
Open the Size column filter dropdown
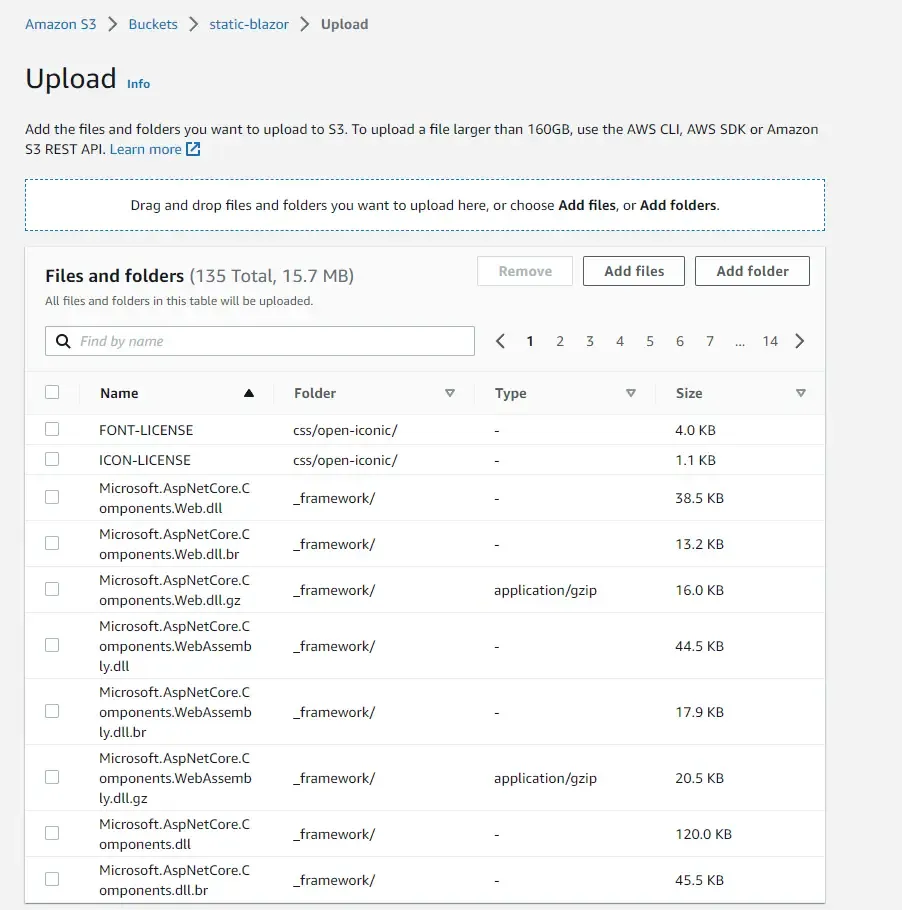[x=800, y=393]
